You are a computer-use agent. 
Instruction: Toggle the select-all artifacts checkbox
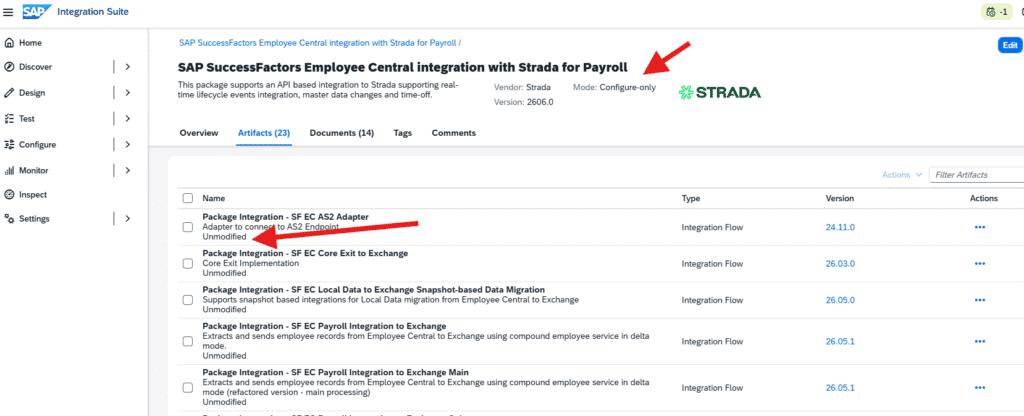(188, 199)
